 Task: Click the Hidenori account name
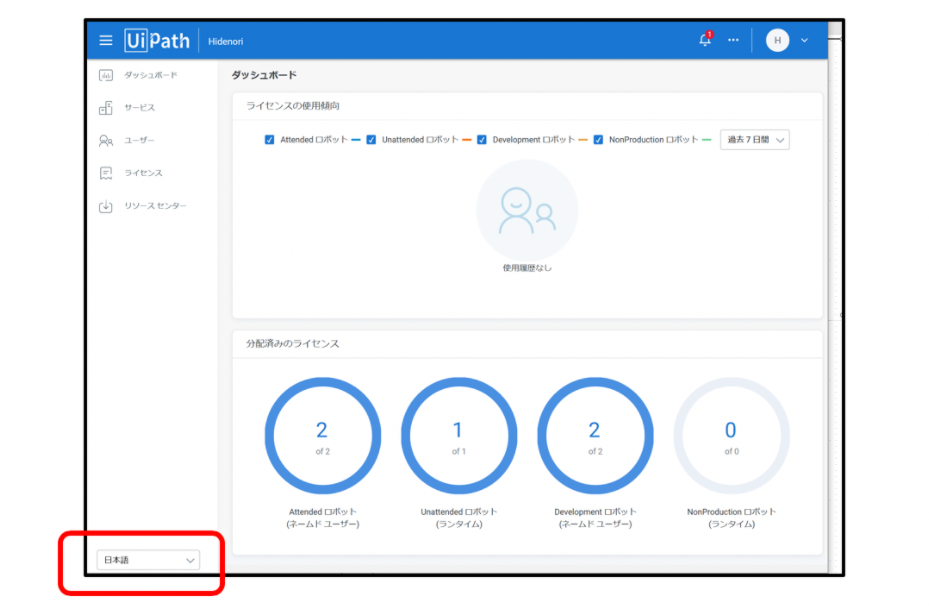(226, 42)
